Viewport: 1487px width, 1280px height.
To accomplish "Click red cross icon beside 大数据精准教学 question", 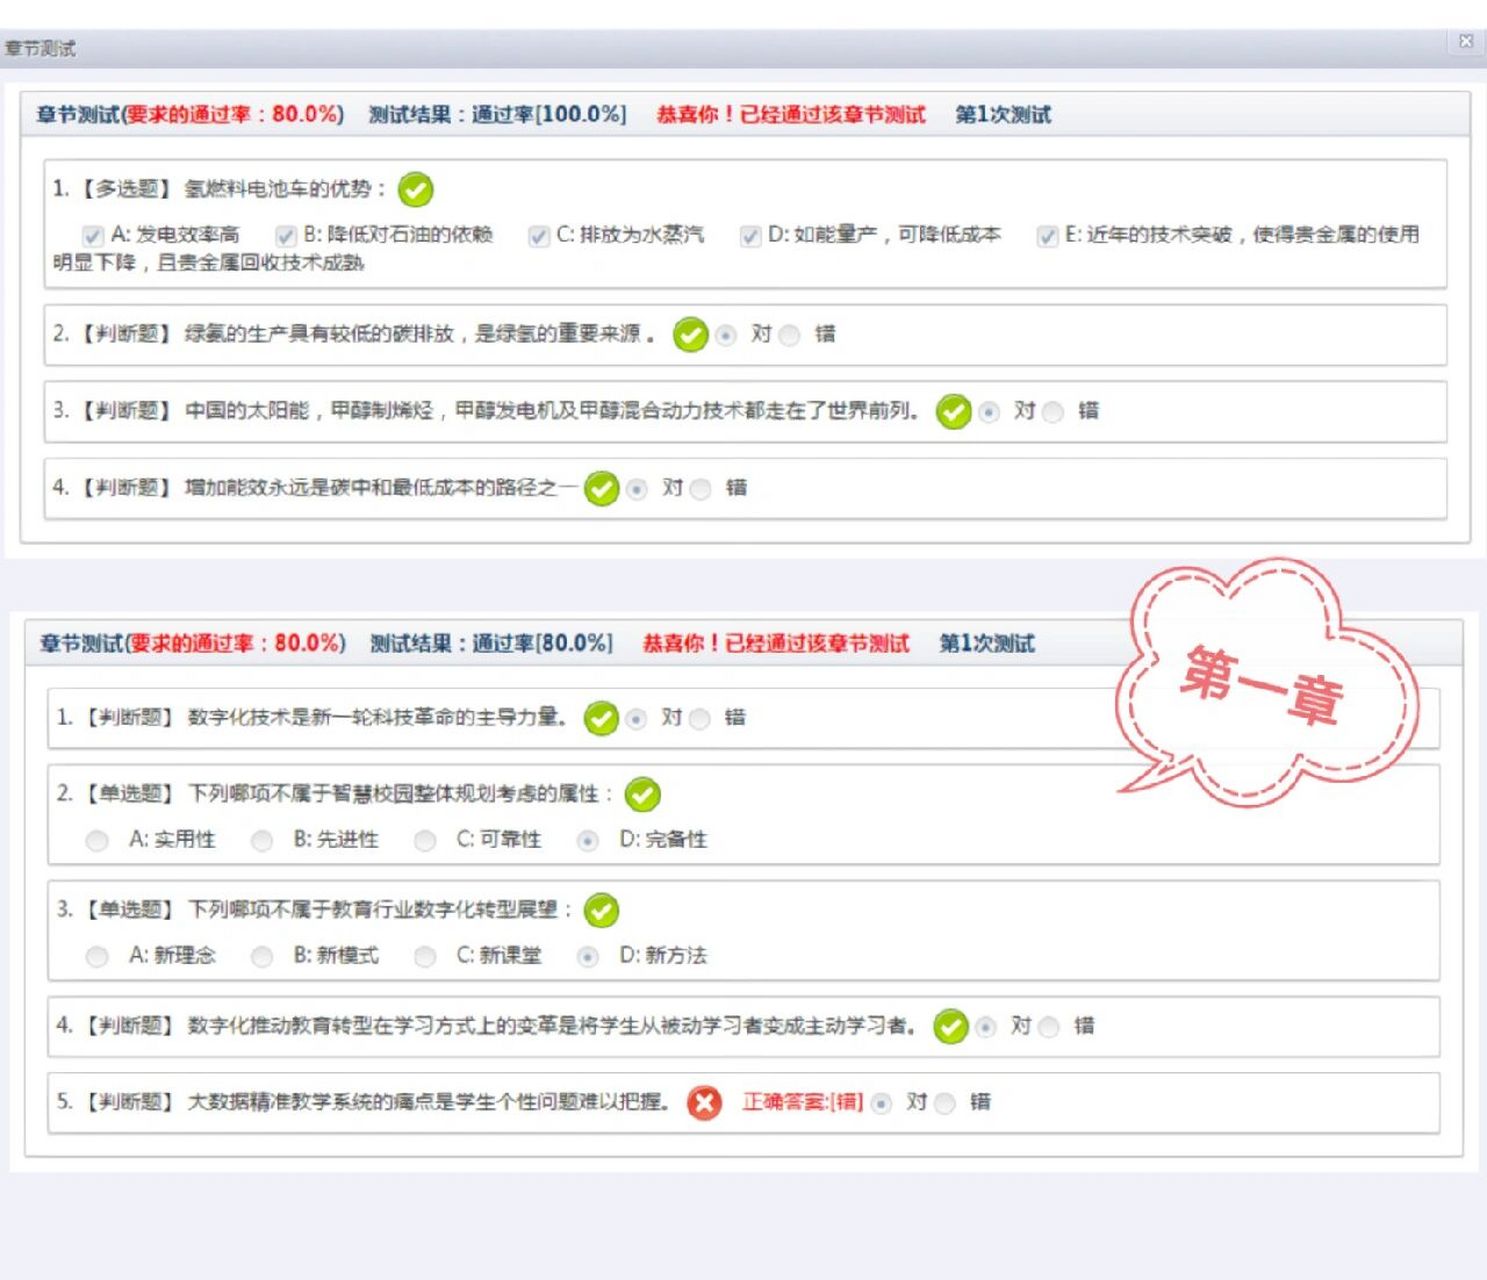I will coord(704,1103).
